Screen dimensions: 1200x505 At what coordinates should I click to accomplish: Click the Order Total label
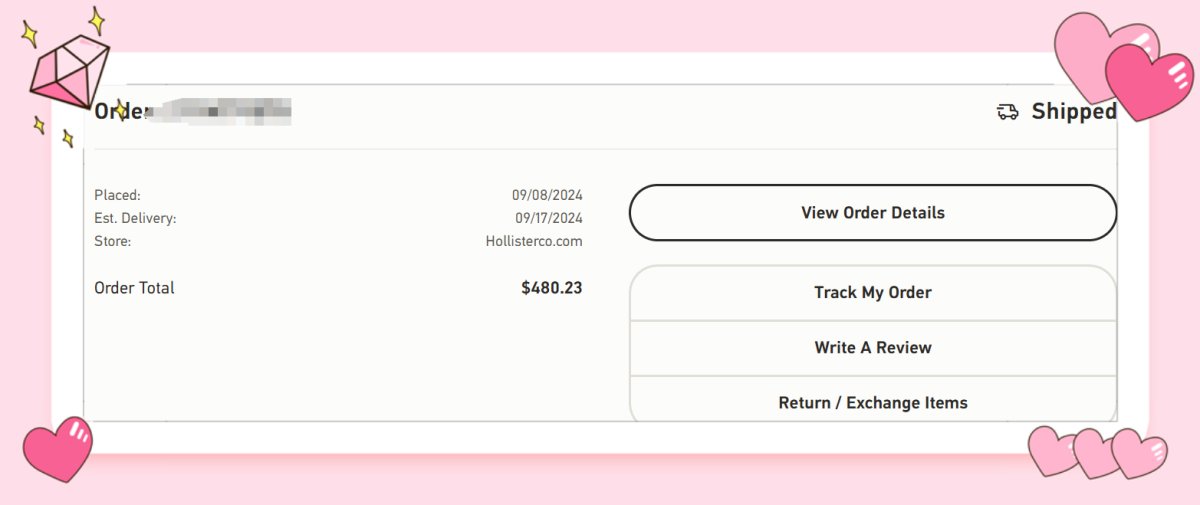click(x=134, y=288)
